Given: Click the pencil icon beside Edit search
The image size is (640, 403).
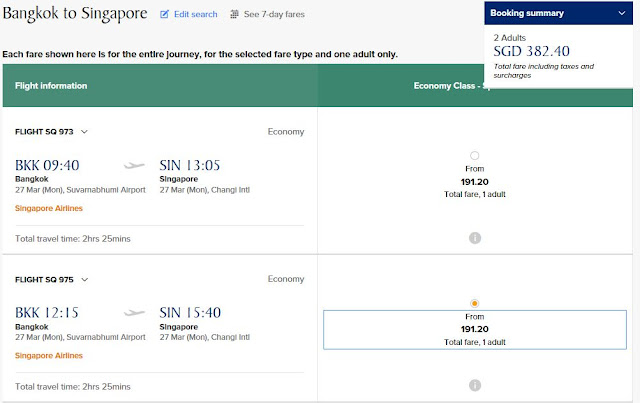Looking at the screenshot, I should pyautogui.click(x=165, y=15).
